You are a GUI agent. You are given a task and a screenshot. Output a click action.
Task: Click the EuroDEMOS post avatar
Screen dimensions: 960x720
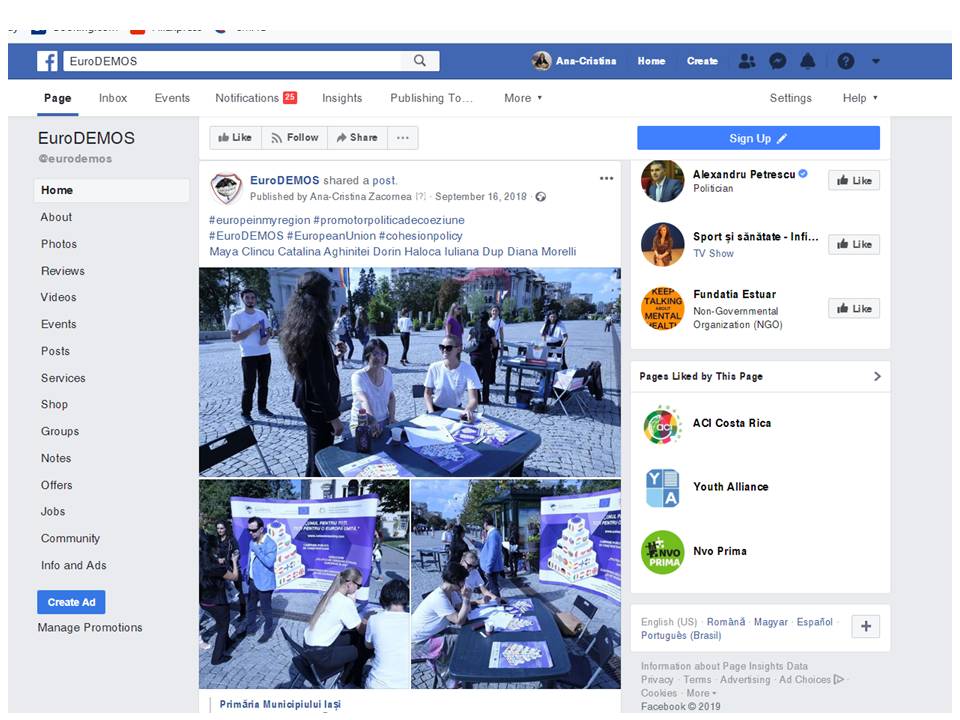tap(226, 189)
